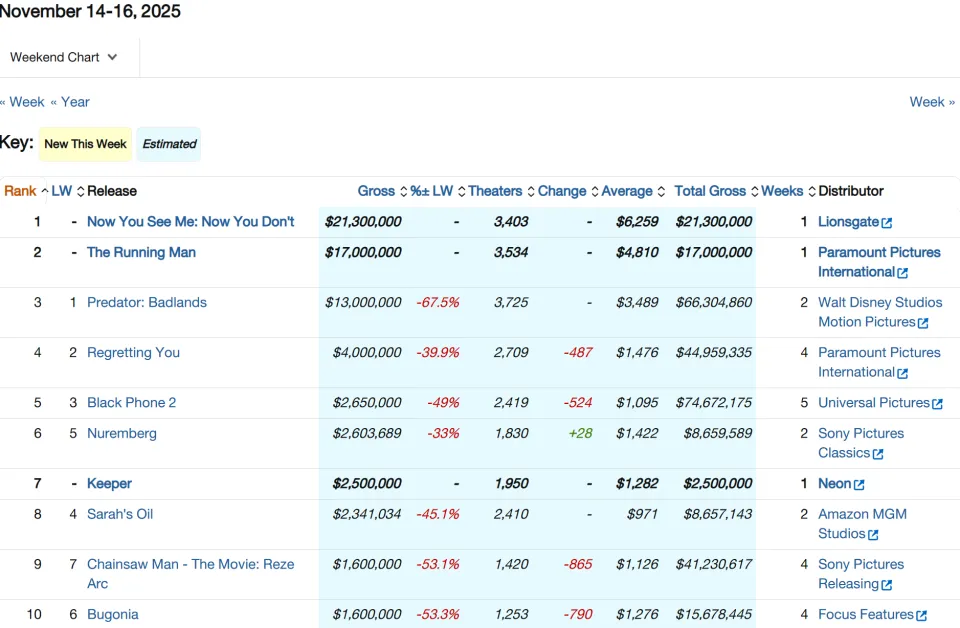The image size is (960, 628).
Task: Sort by Average column sort arrows
Action: (x=661, y=192)
